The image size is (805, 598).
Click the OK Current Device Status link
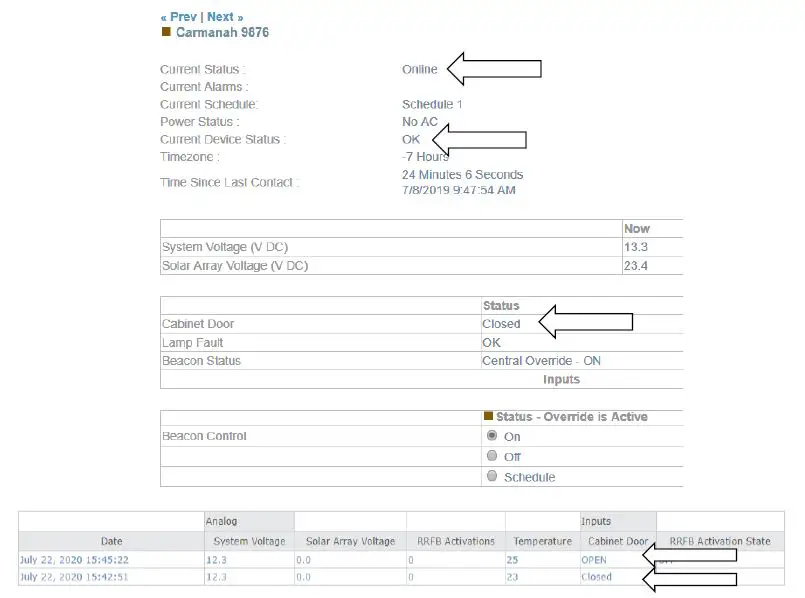tap(411, 139)
